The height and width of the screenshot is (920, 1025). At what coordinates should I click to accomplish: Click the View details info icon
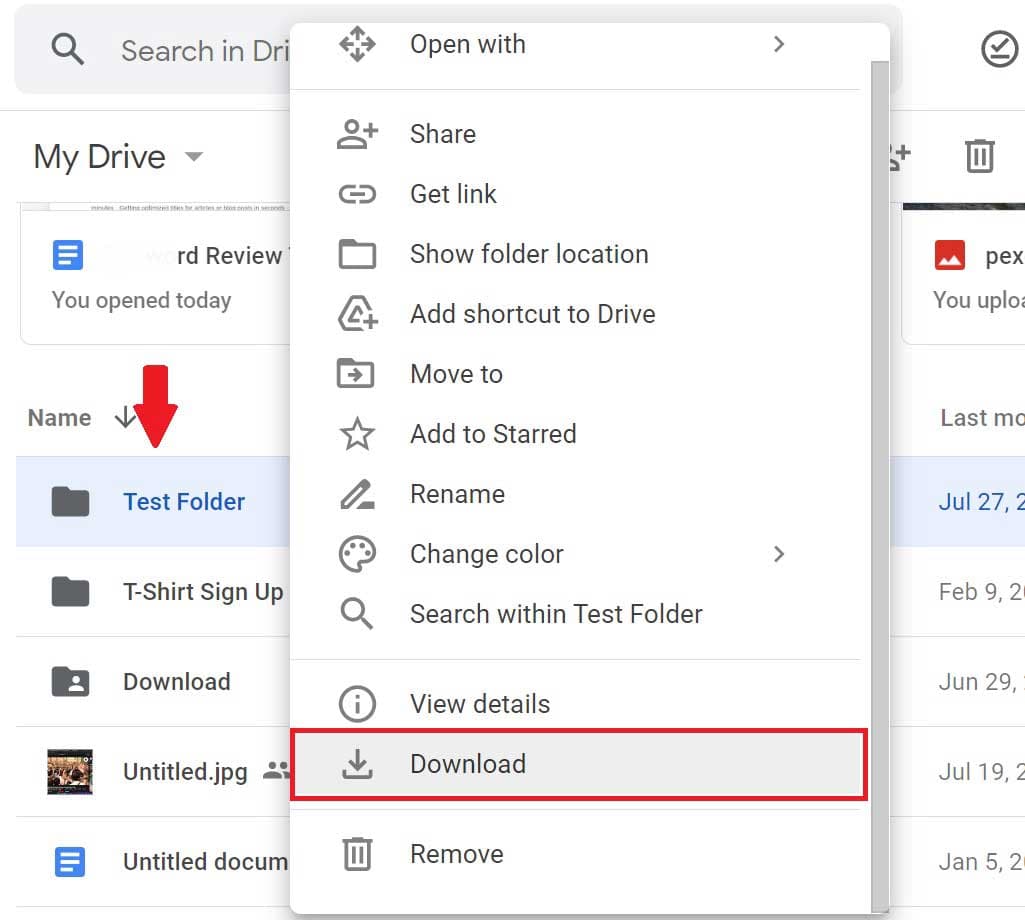(x=357, y=703)
